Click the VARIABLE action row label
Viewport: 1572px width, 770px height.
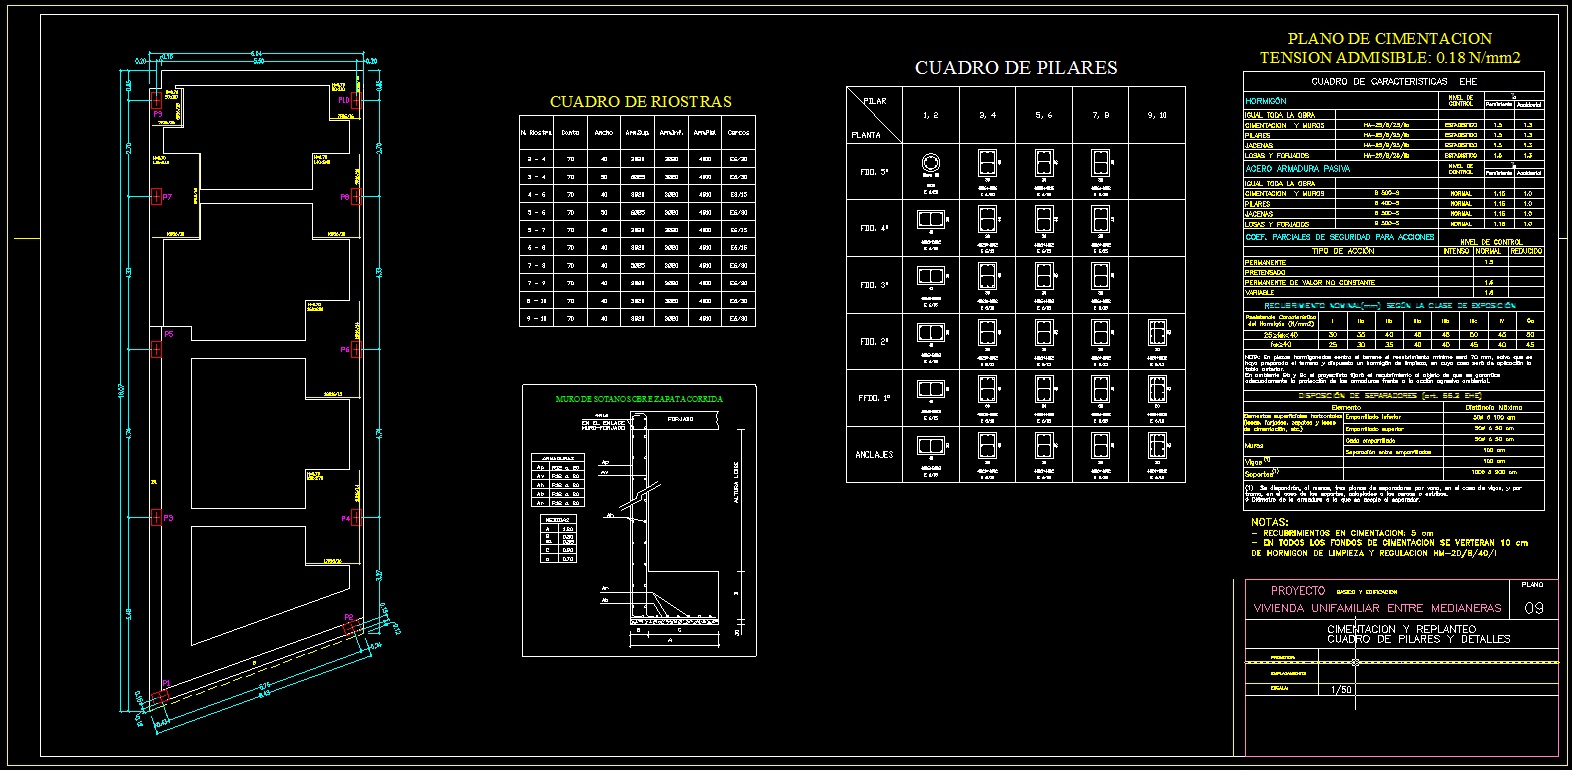[x=1259, y=293]
